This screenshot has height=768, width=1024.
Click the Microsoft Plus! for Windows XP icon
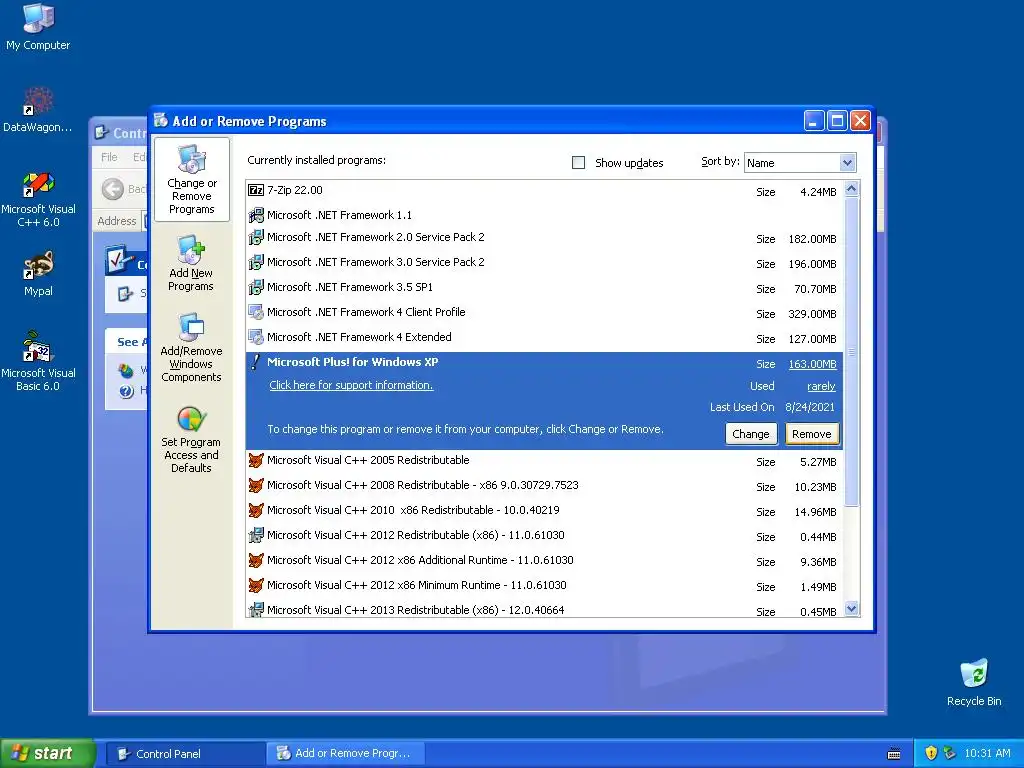click(x=256, y=362)
